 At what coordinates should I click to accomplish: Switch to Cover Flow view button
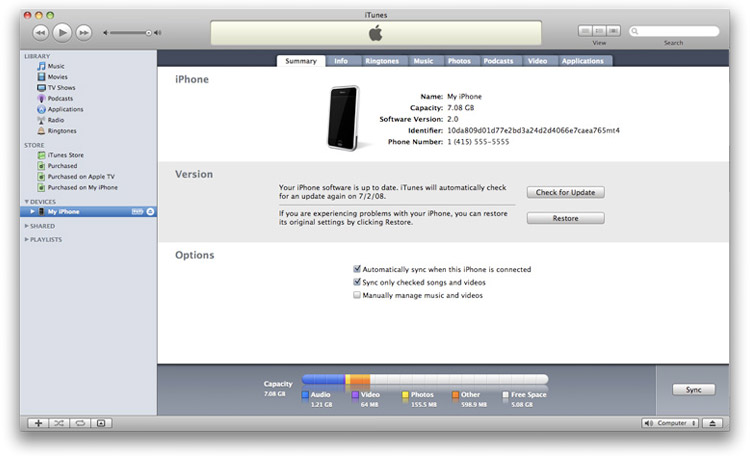(613, 31)
